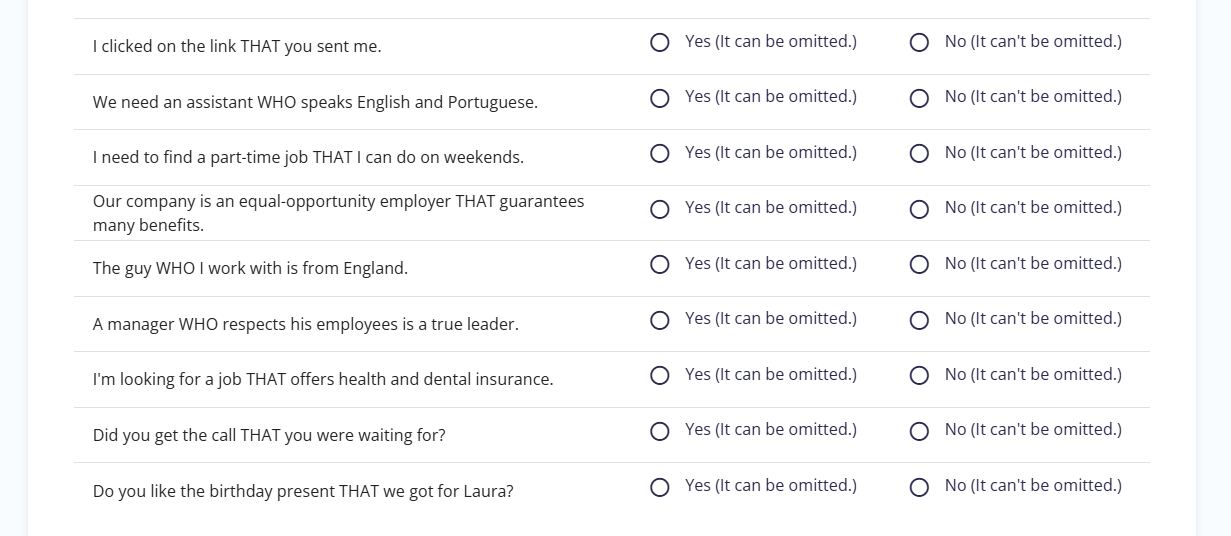Choose No for assistant WHO speaks English
This screenshot has height=536, width=1231.
tap(920, 99)
